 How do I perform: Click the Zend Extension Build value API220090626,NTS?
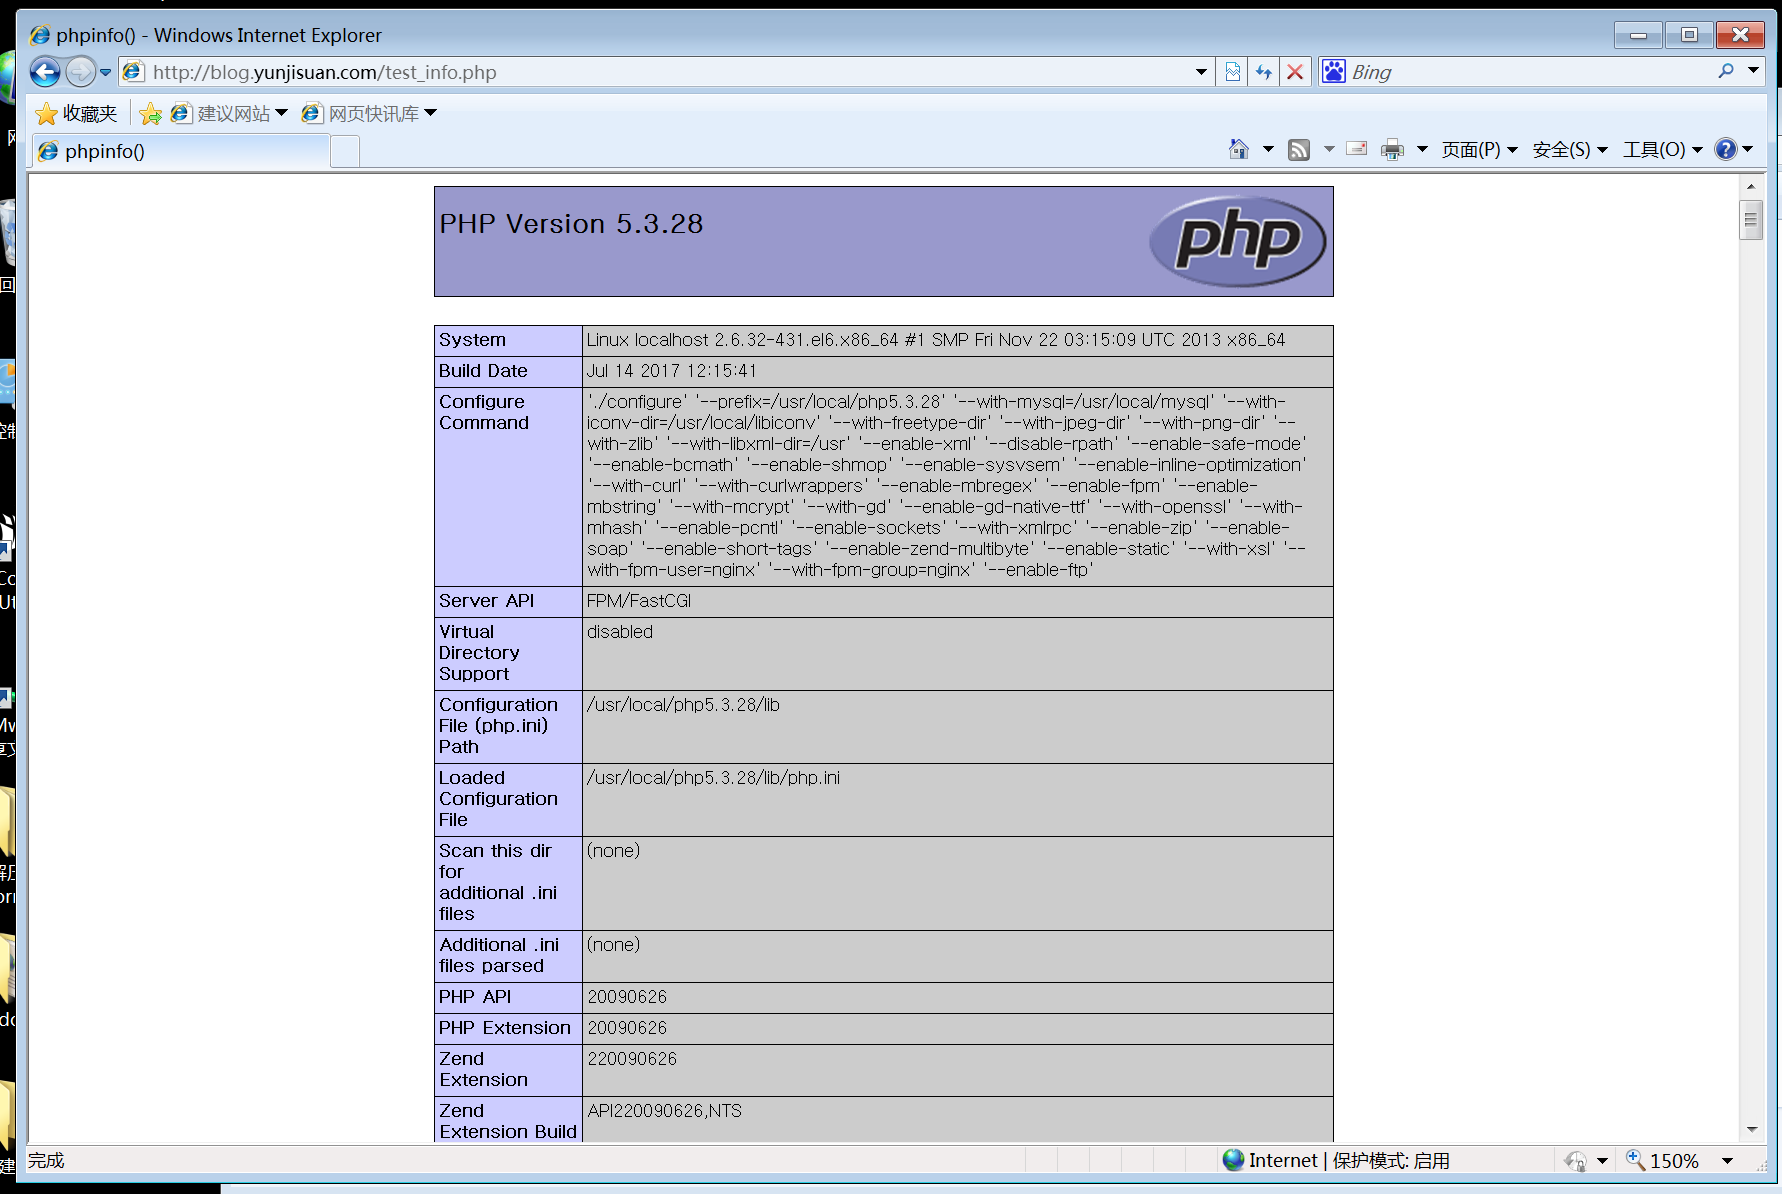pos(664,1111)
